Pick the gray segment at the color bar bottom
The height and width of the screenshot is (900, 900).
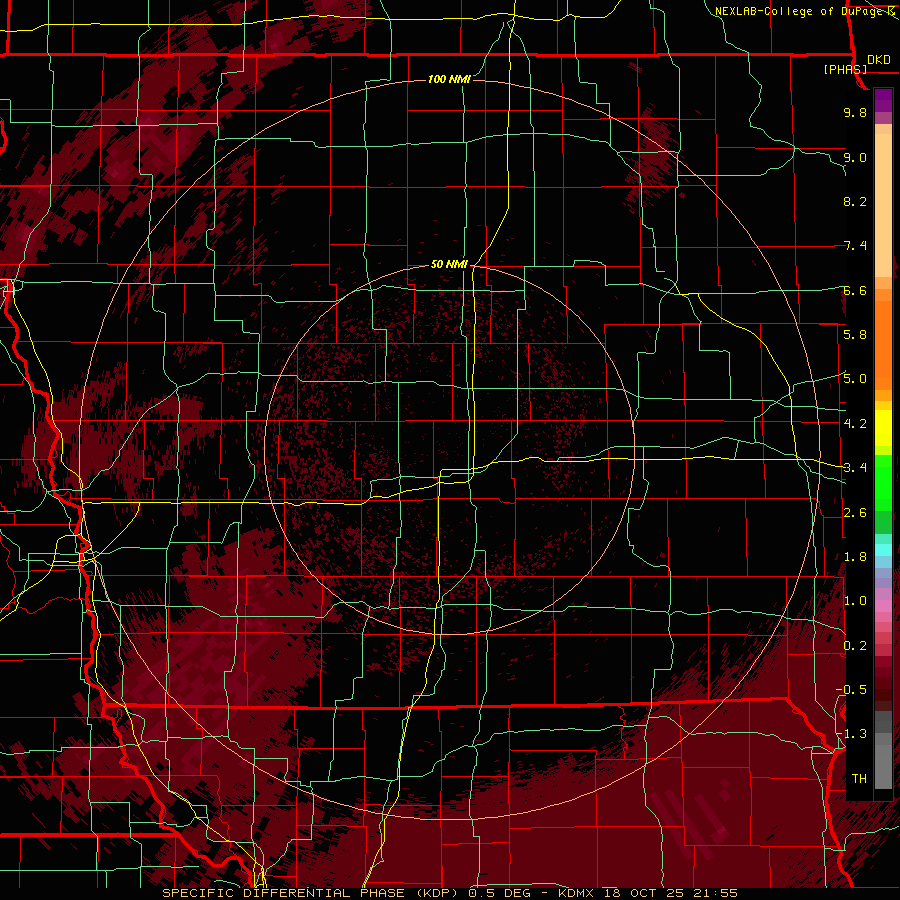[x=883, y=763]
